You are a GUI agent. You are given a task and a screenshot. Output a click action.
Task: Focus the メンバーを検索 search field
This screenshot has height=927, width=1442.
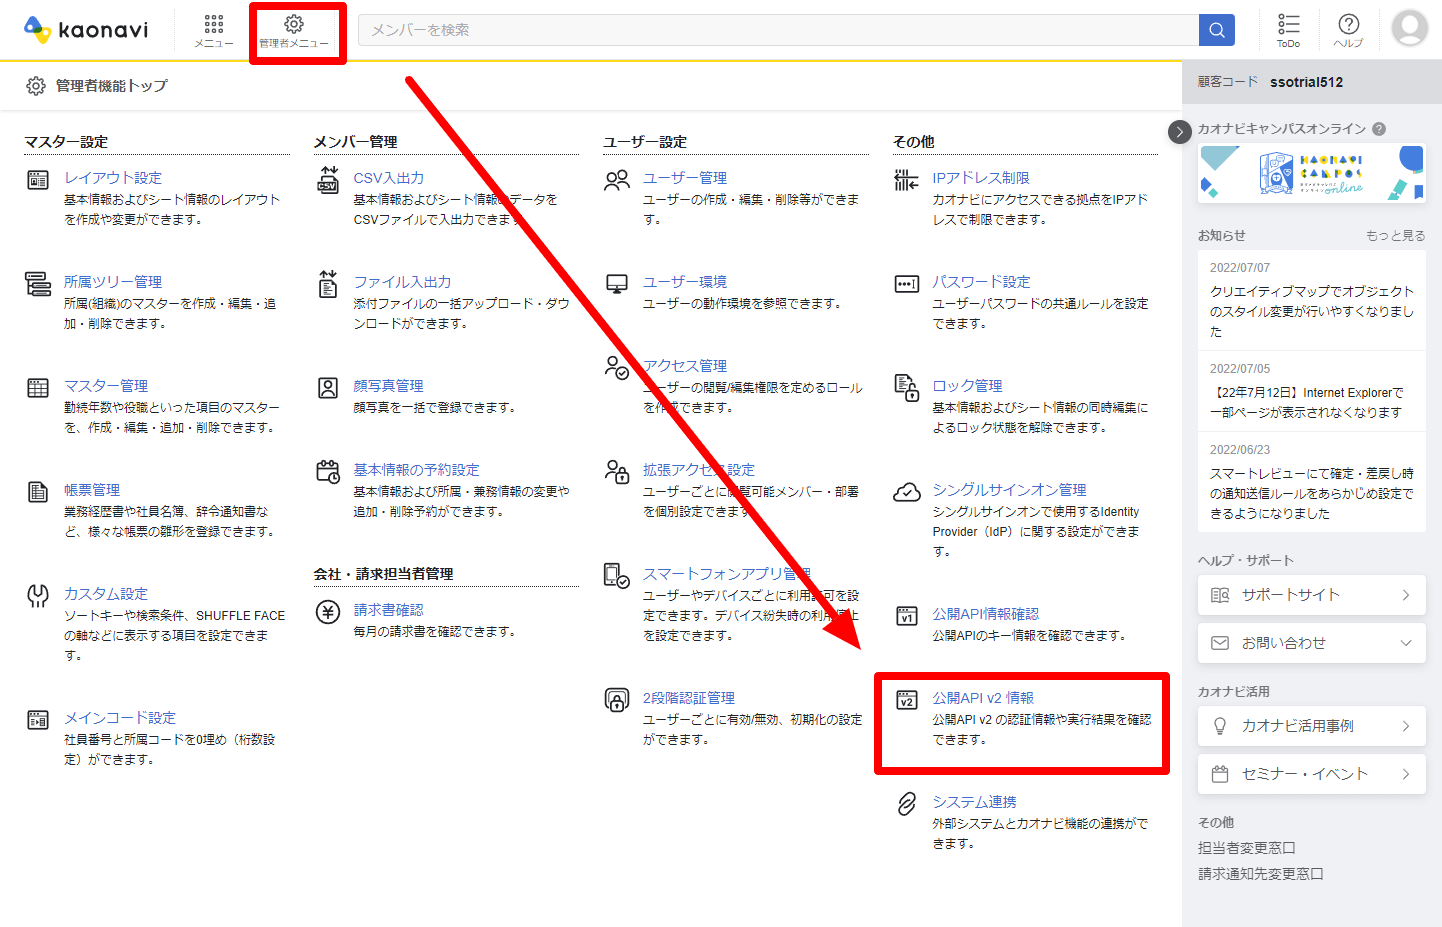point(778,30)
